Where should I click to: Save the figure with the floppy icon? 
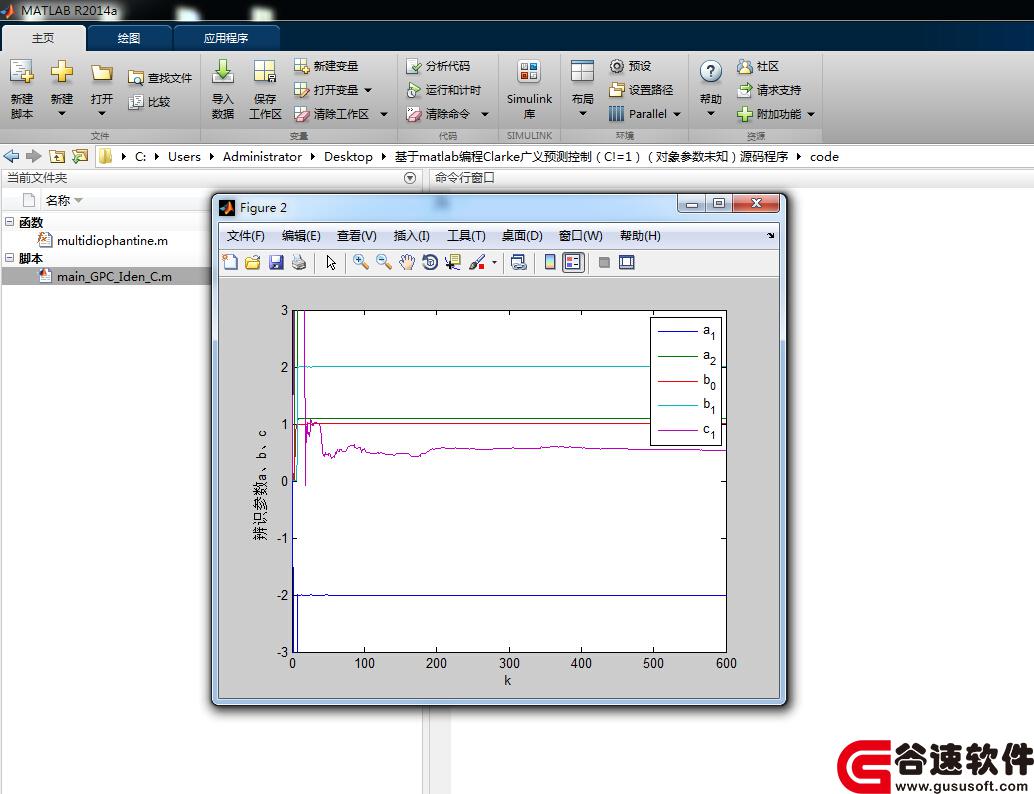coord(276,262)
